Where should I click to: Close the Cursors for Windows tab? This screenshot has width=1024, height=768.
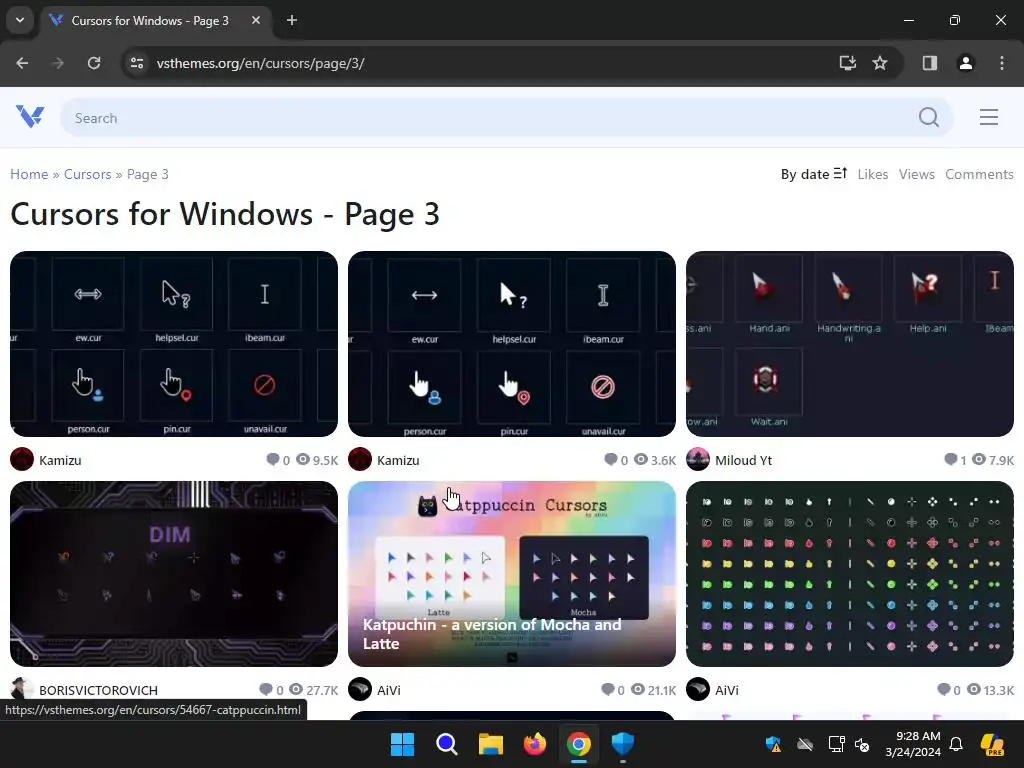(x=256, y=20)
